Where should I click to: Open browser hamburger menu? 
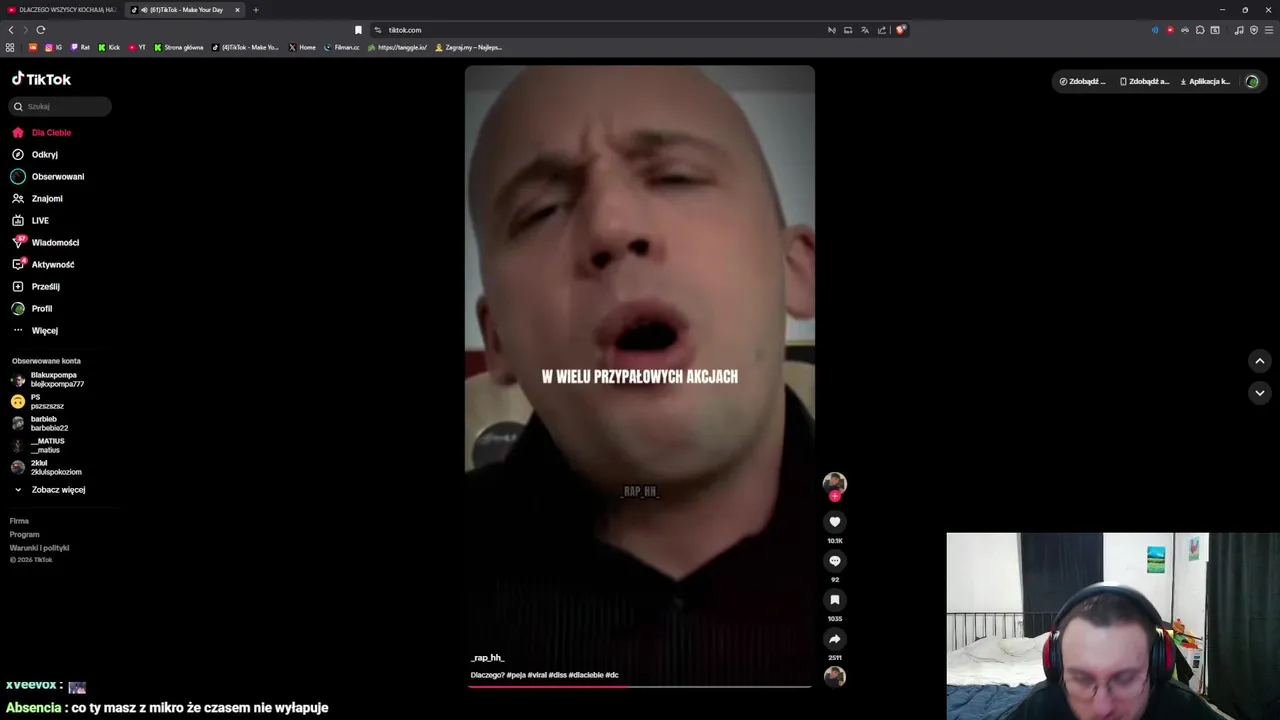tap(1269, 30)
